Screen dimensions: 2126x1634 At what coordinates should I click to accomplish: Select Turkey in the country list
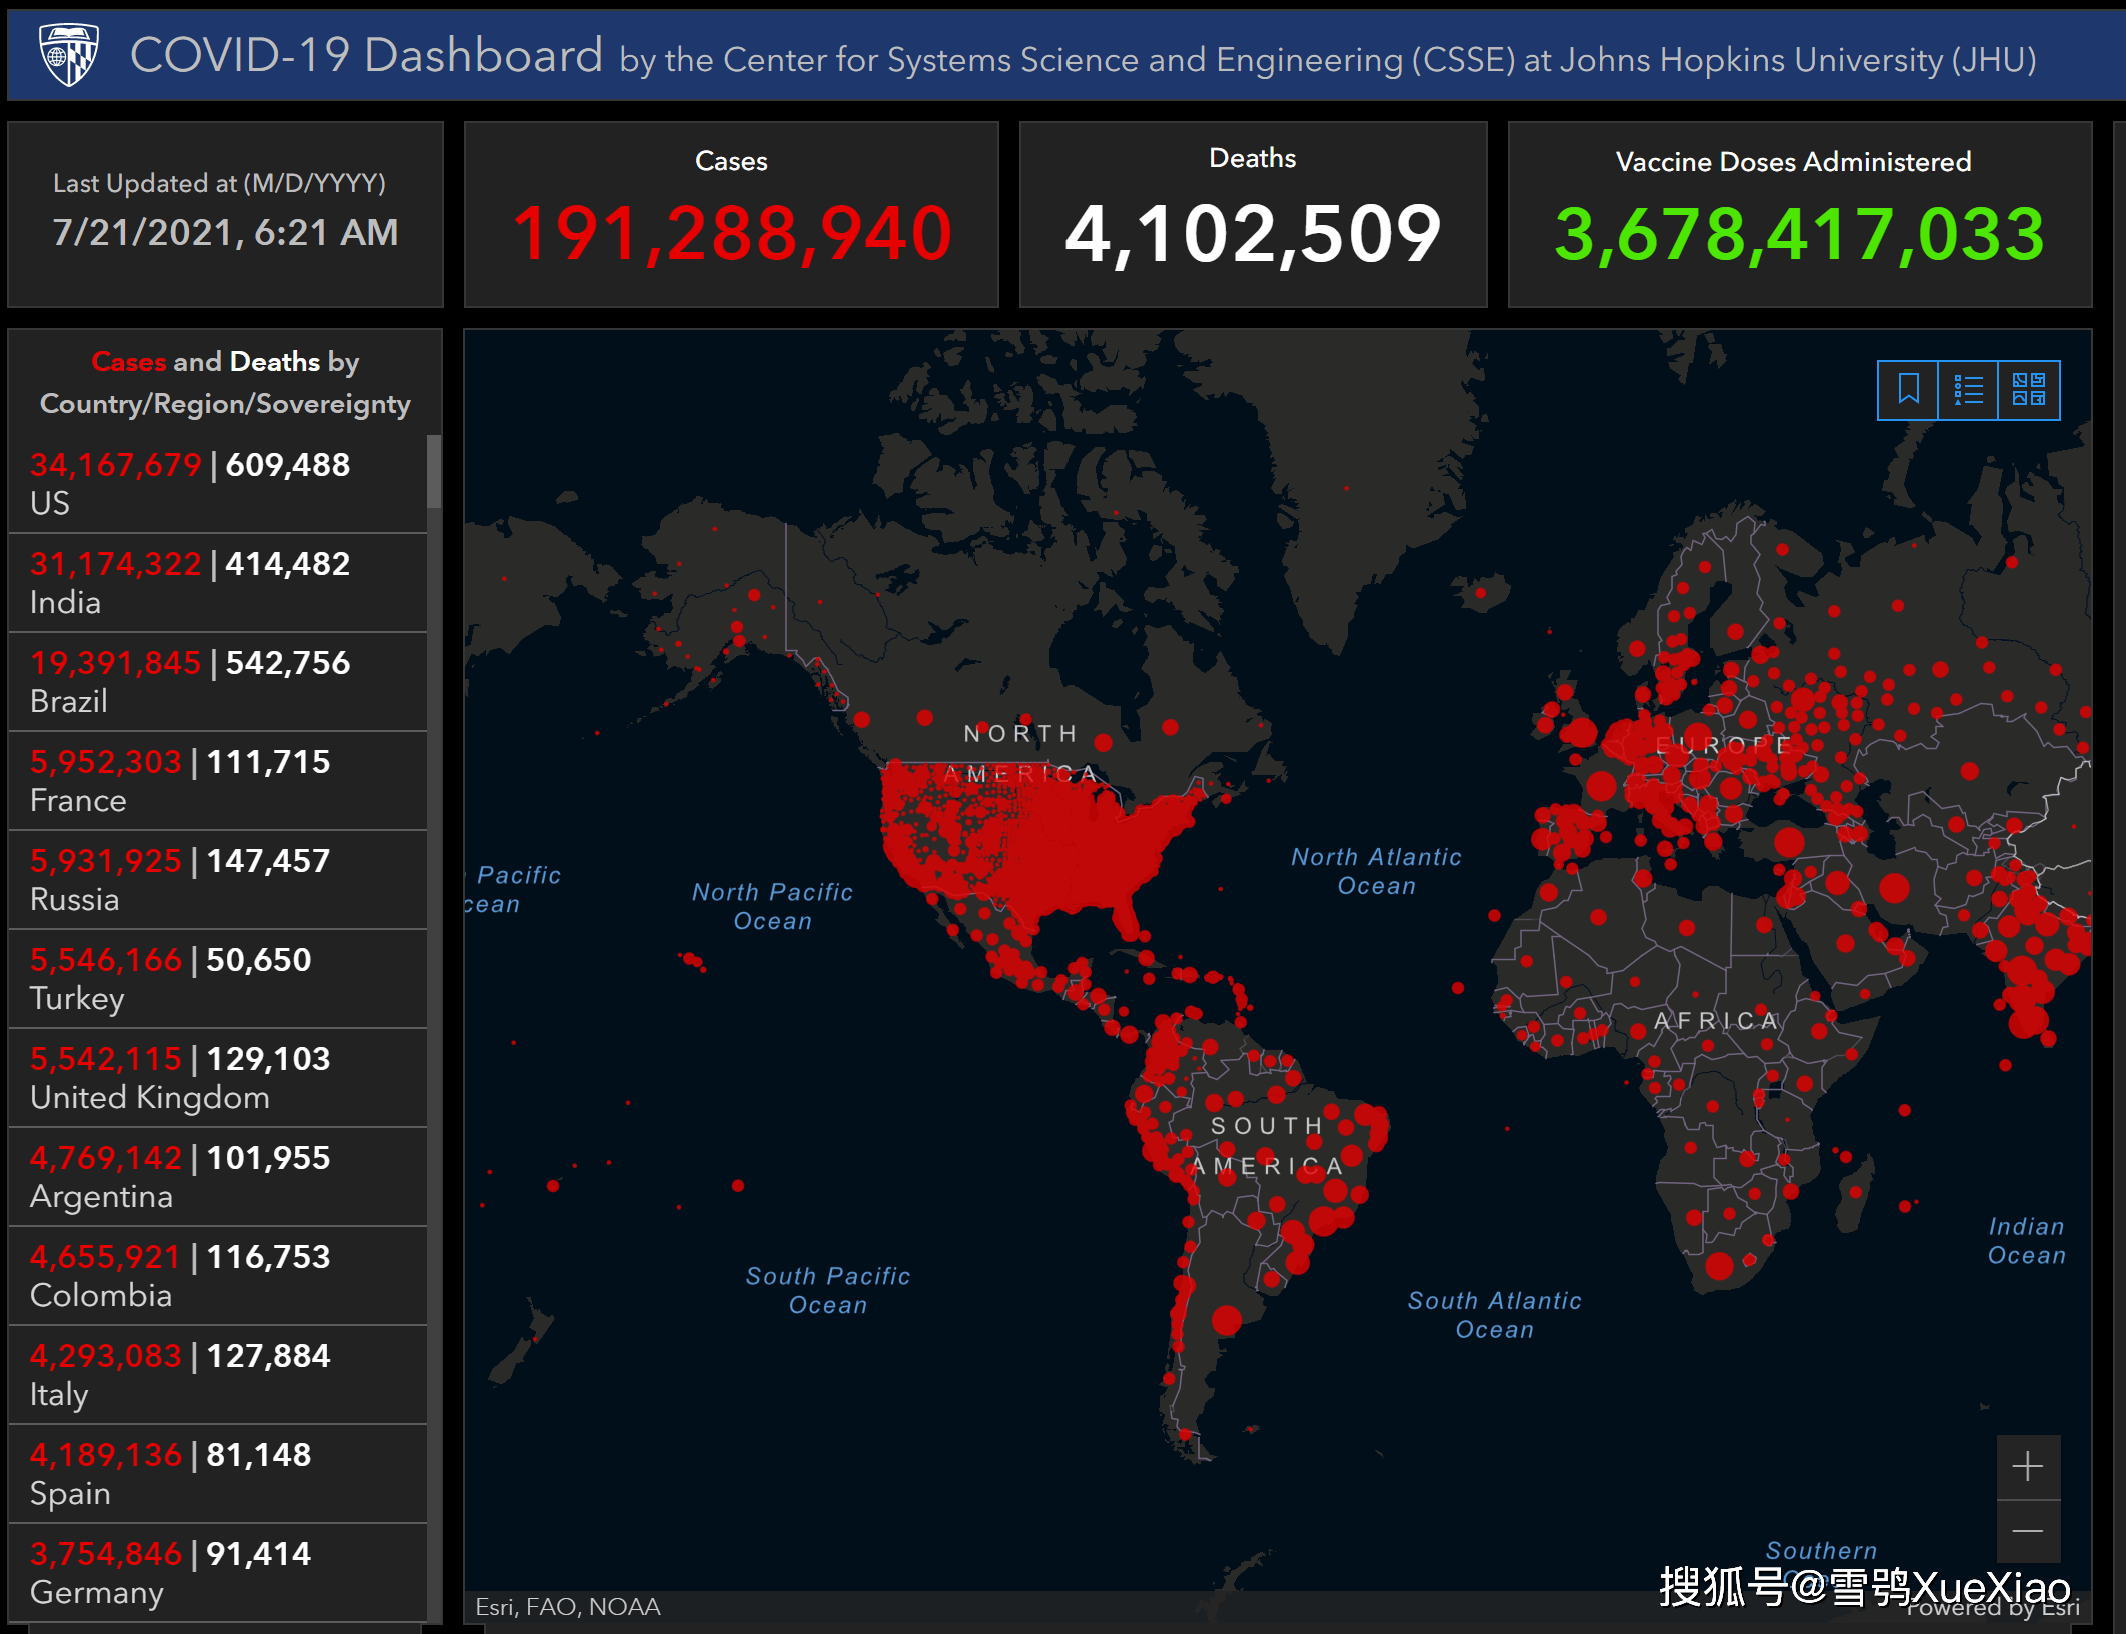click(218, 978)
